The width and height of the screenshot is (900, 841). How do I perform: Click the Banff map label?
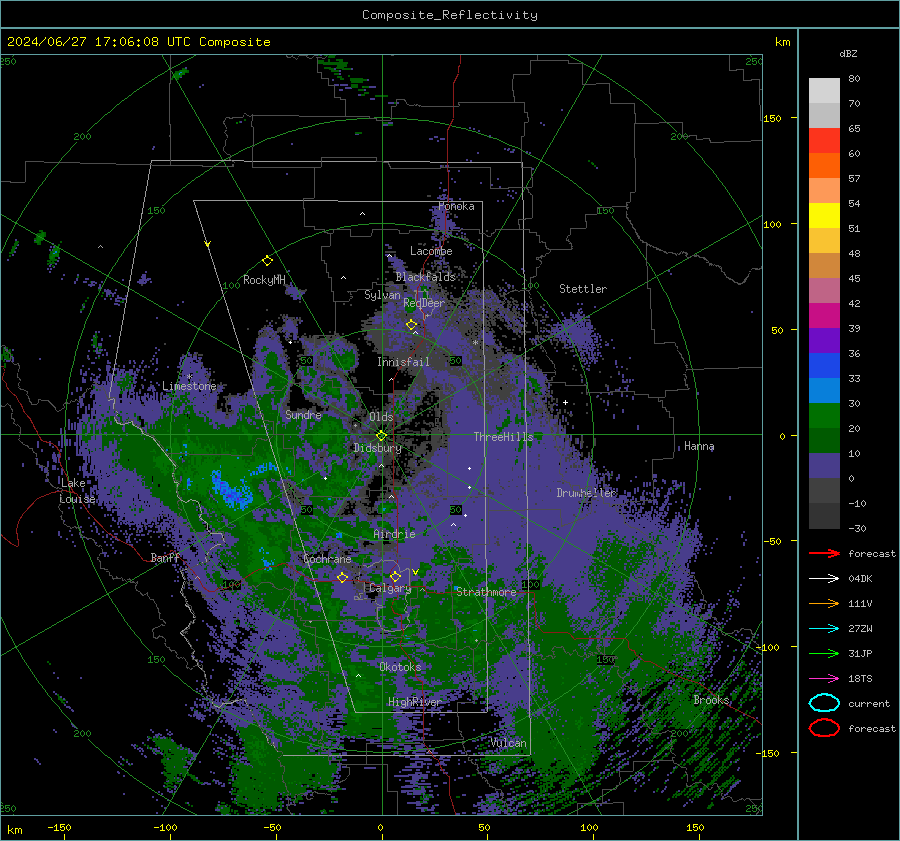(x=165, y=558)
